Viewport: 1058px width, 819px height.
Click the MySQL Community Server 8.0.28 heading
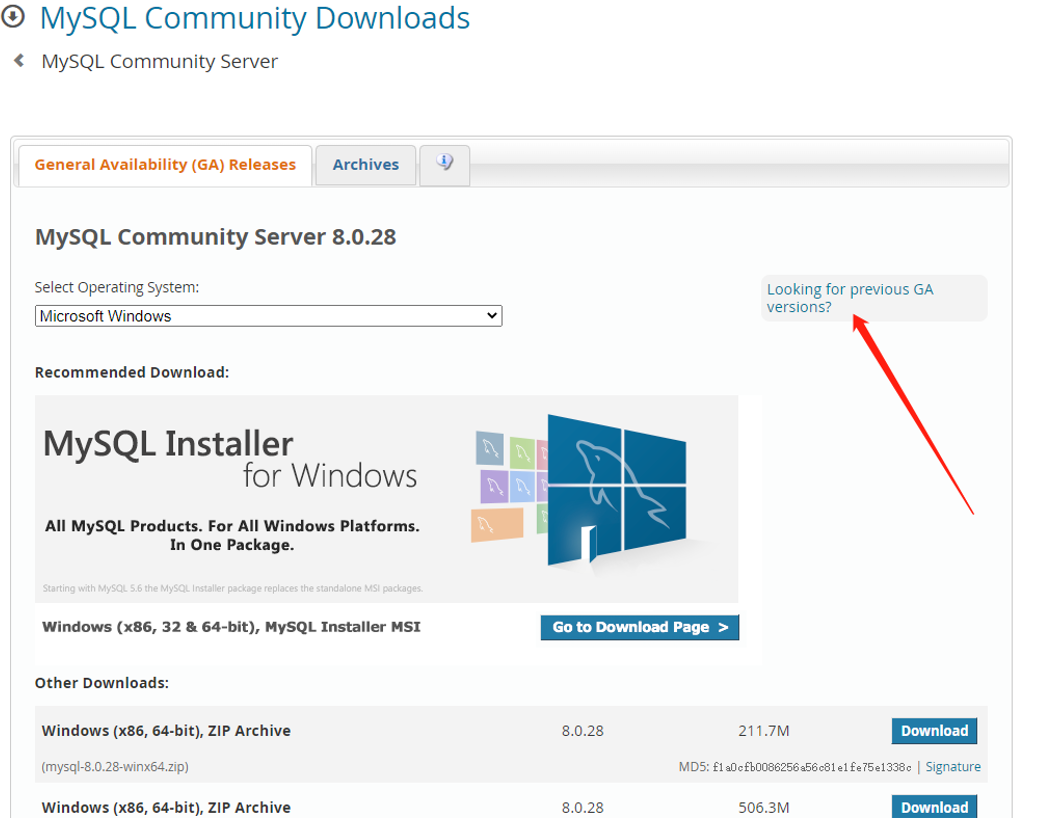[215, 237]
